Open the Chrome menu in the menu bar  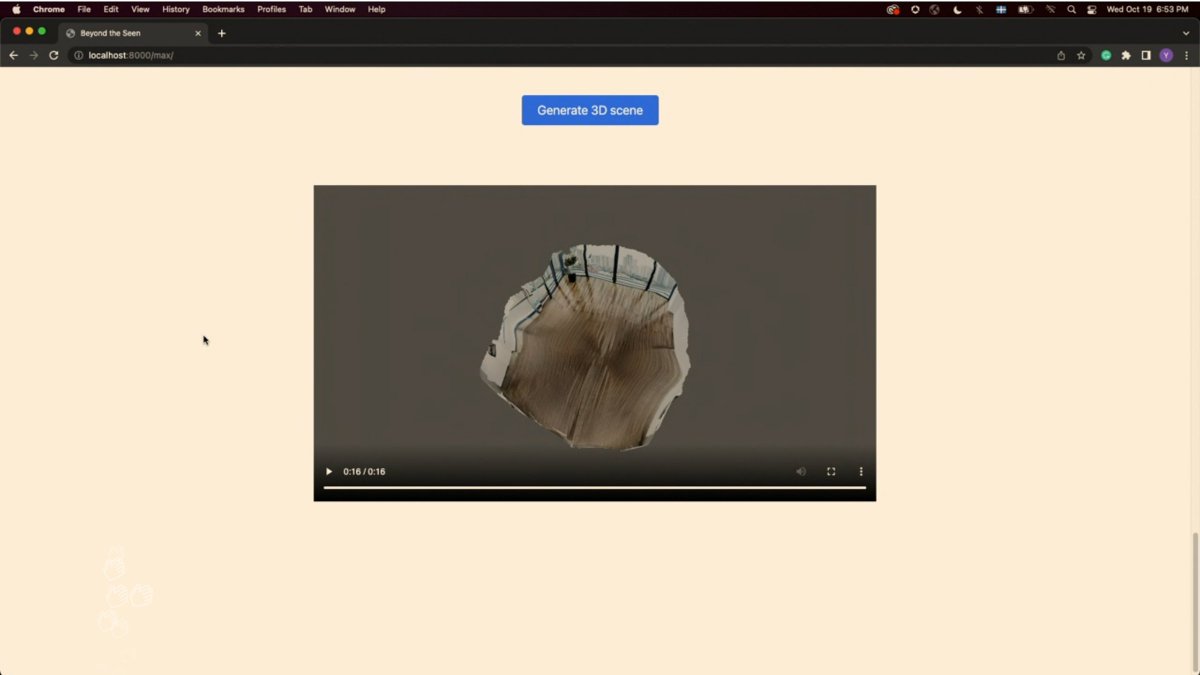point(49,9)
